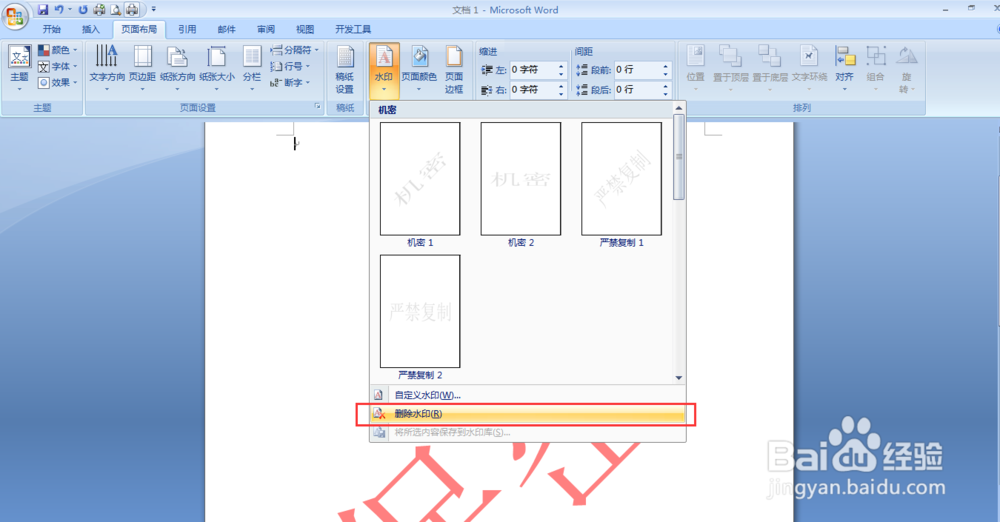Image resolution: width=1000 pixels, height=522 pixels.
Task: Open the 引用 ribbon tab
Action: pyautogui.click(x=187, y=29)
